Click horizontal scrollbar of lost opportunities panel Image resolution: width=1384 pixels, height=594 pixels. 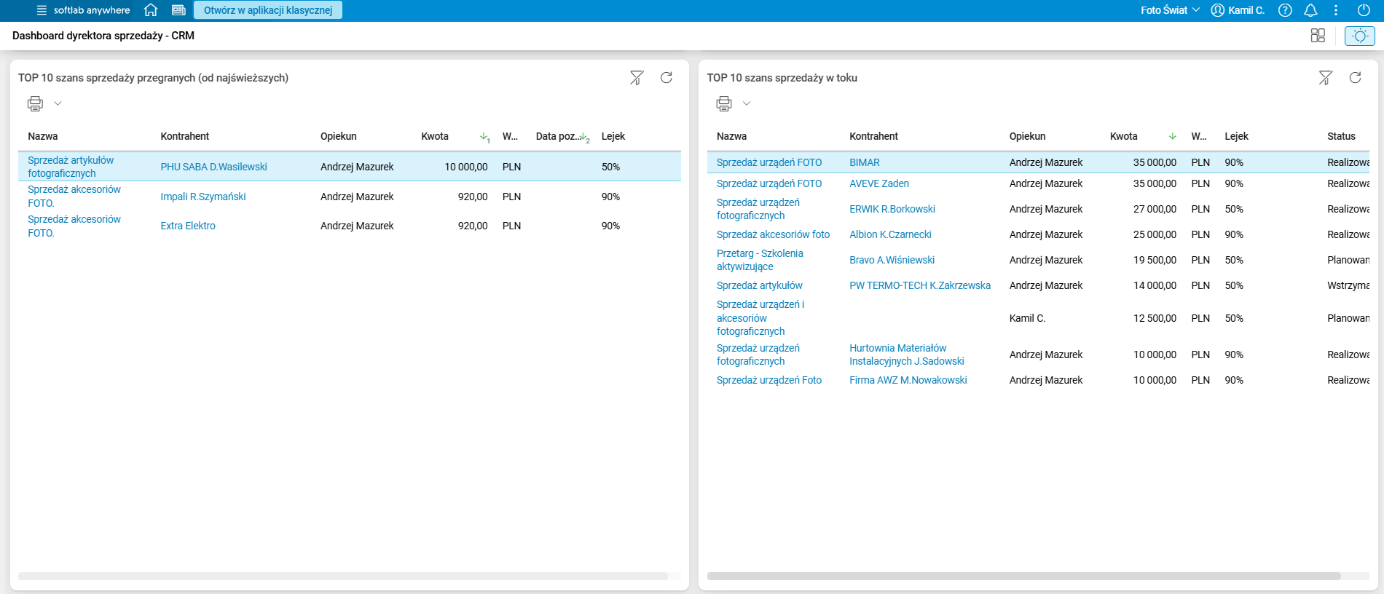pos(343,576)
